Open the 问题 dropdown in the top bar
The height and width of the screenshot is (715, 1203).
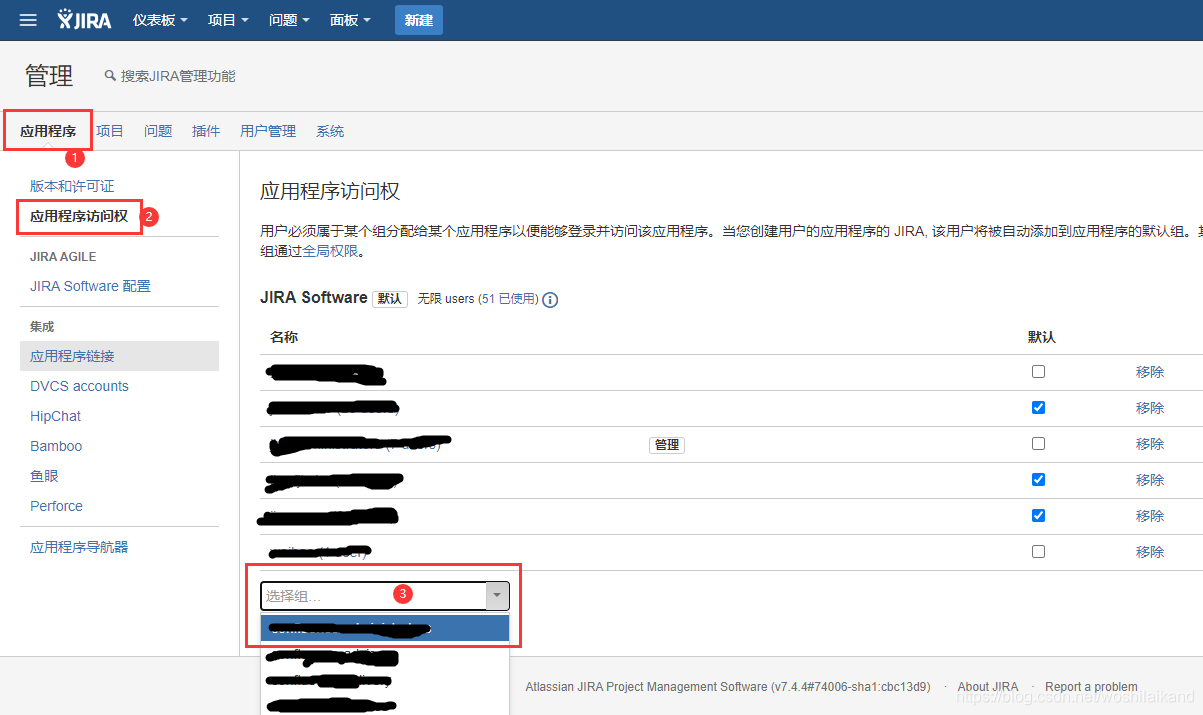tap(289, 20)
